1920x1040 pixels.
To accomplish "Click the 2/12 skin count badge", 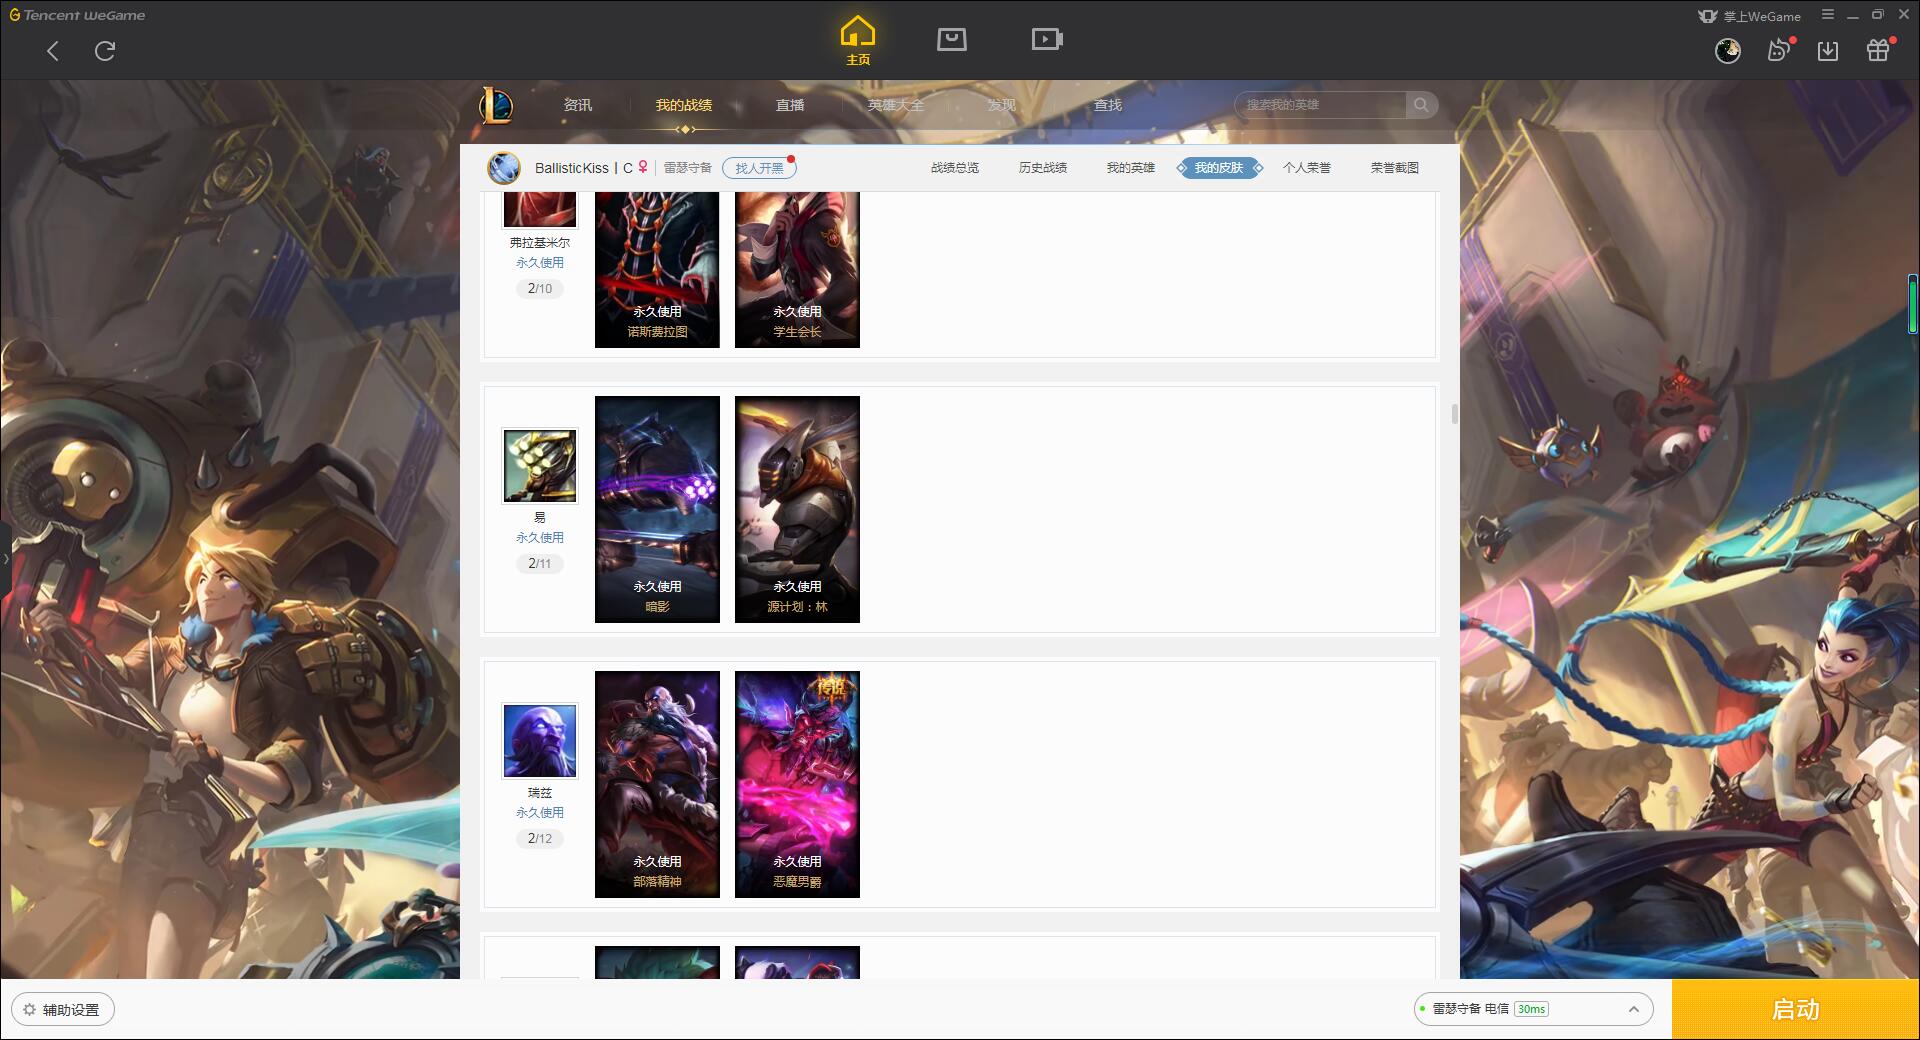I will click(540, 839).
